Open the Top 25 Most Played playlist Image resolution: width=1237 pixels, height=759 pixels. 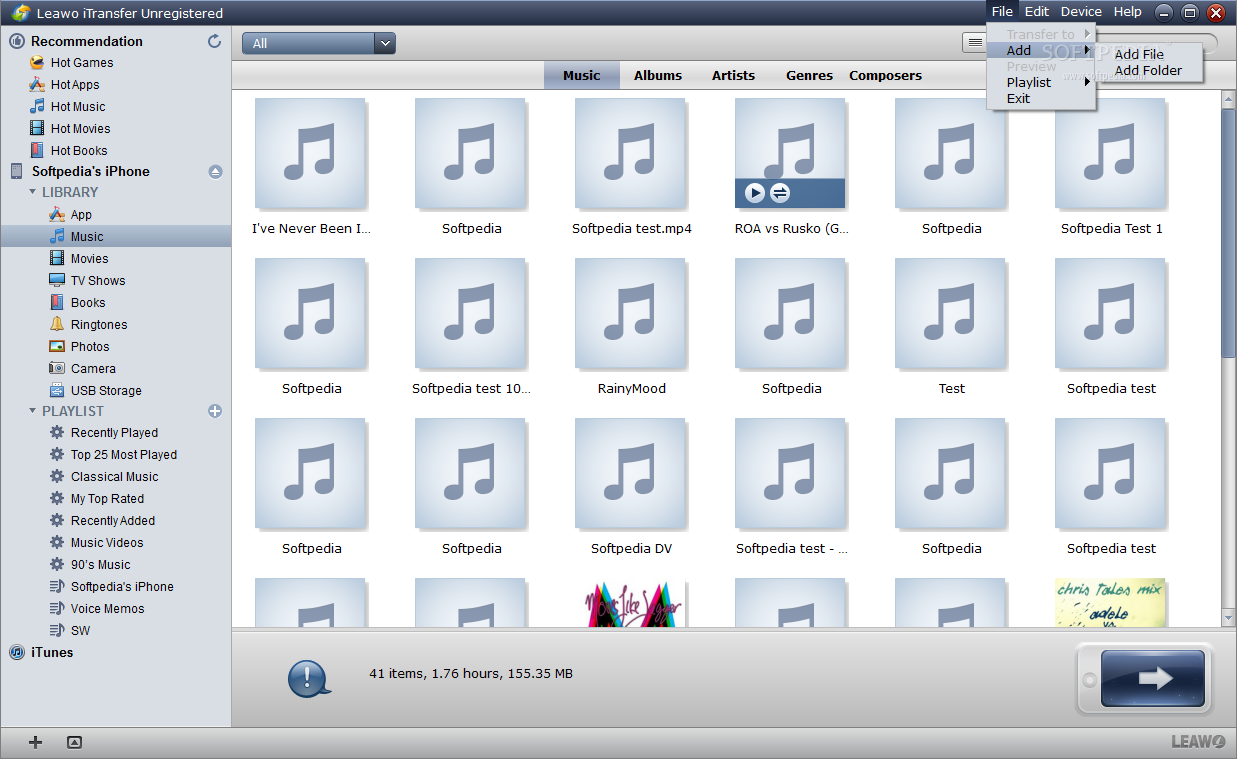pyautogui.click(x=124, y=455)
